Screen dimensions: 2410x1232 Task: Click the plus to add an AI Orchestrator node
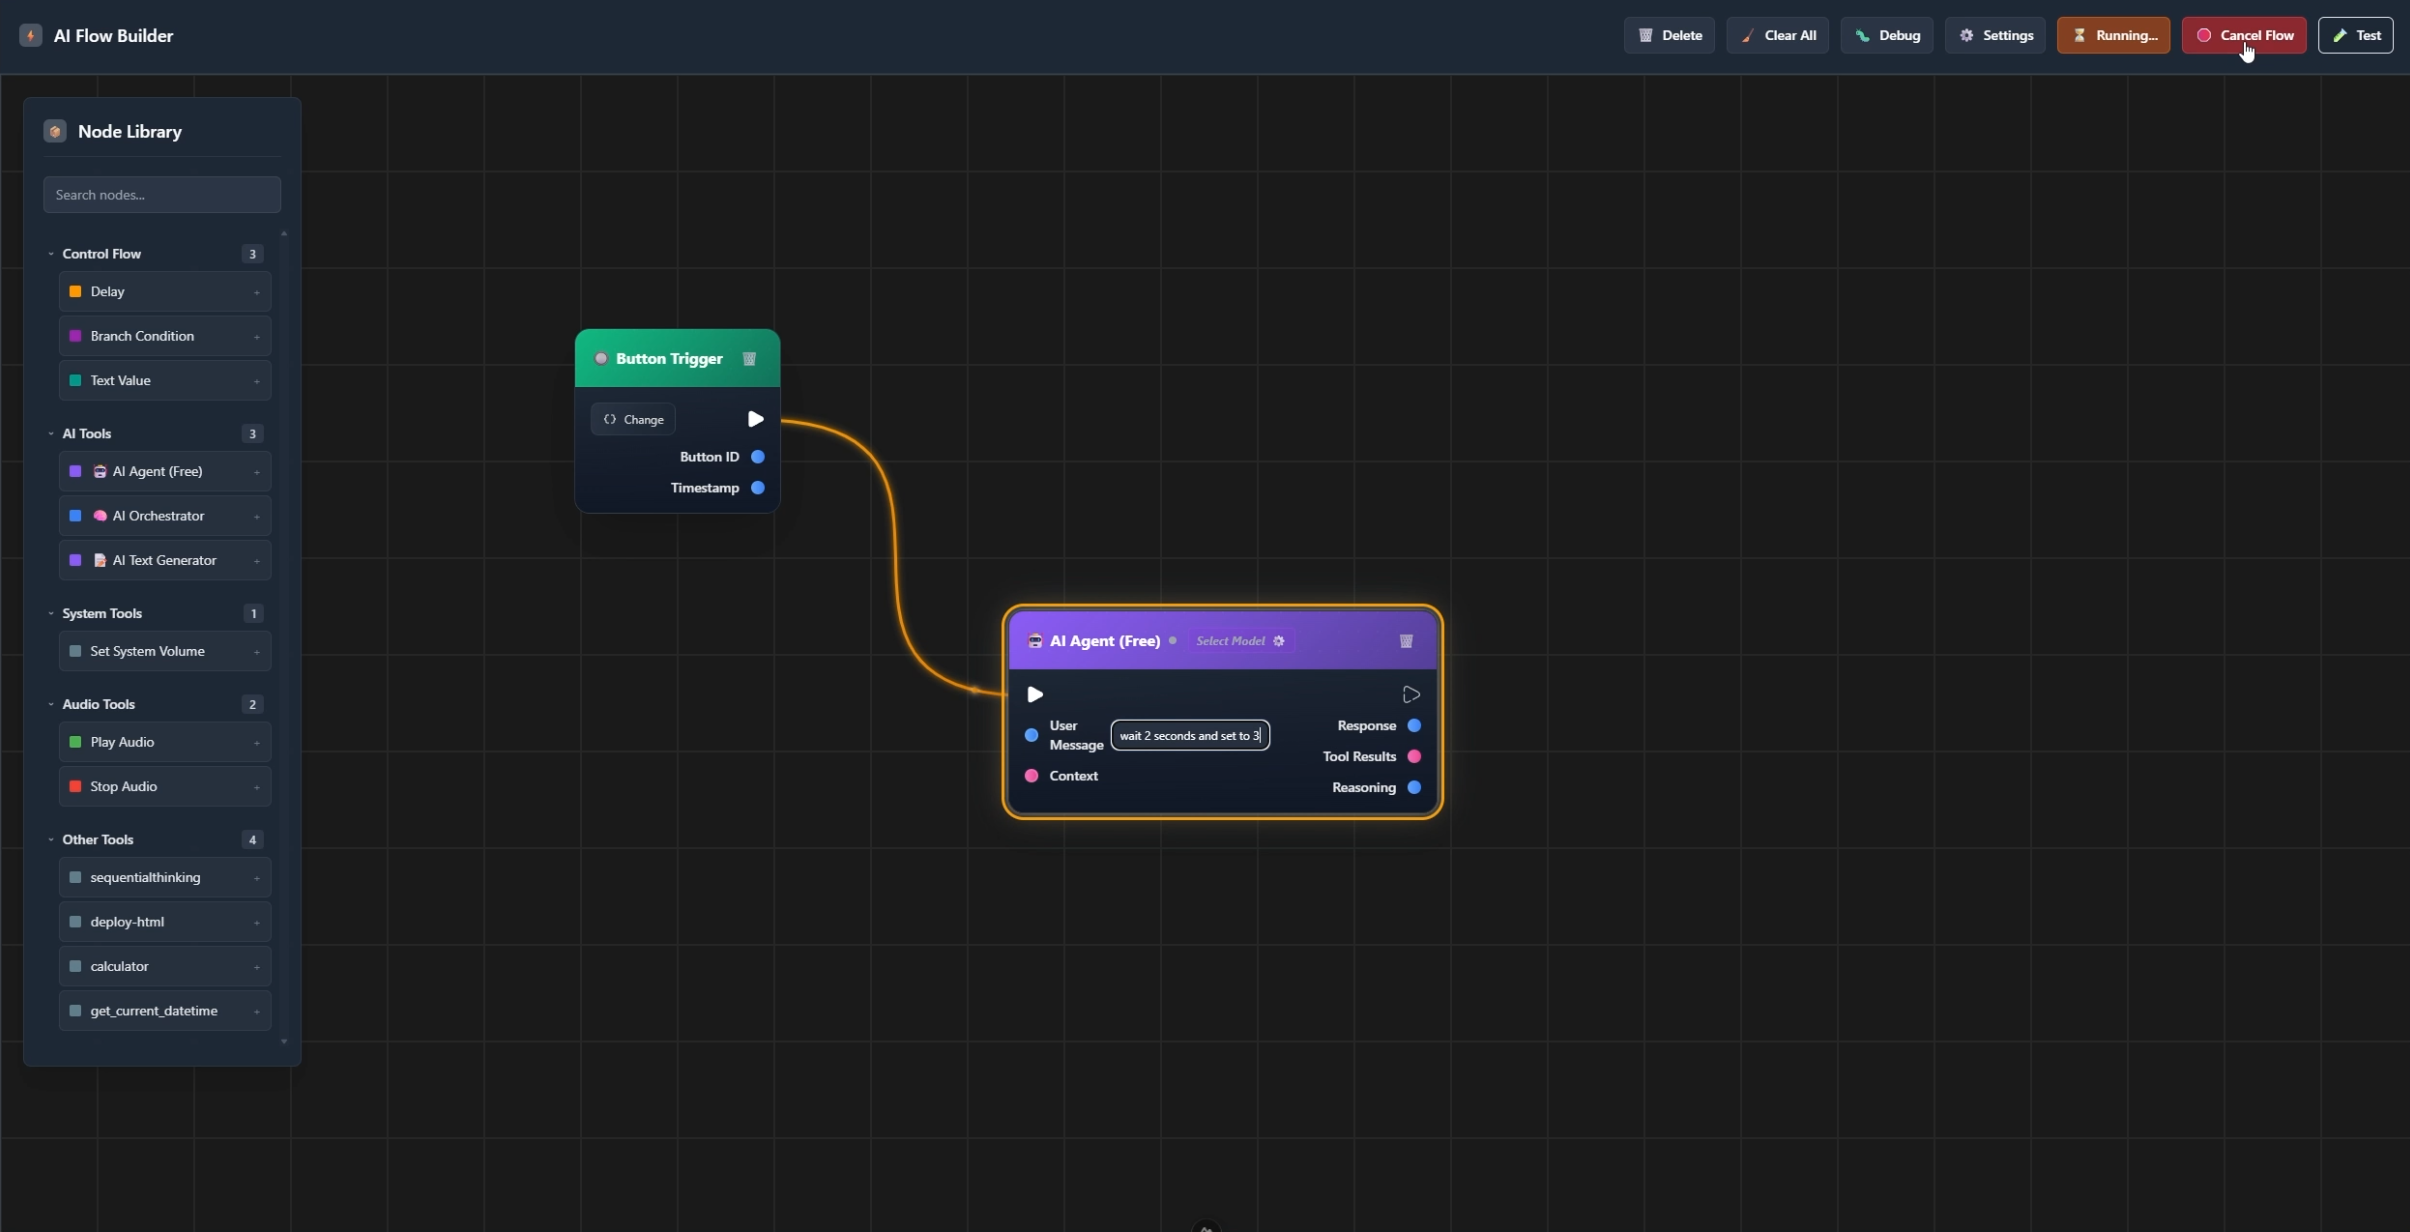(255, 515)
